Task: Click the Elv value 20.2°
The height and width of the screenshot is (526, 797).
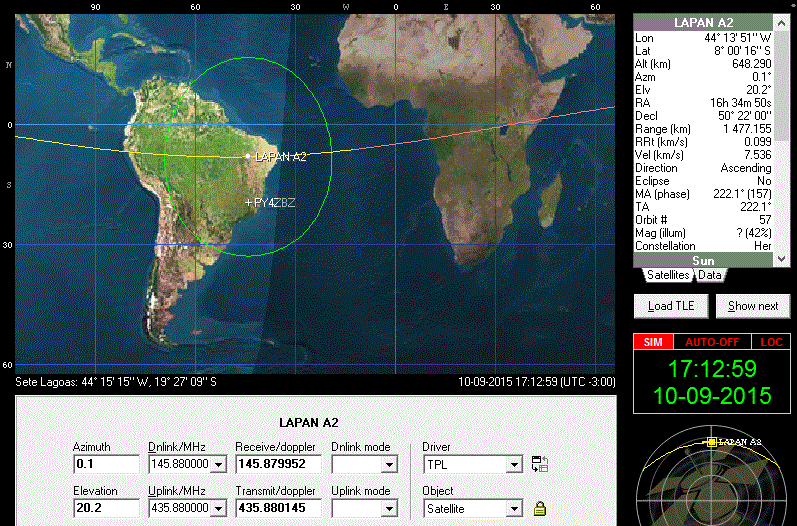Action: [759, 90]
